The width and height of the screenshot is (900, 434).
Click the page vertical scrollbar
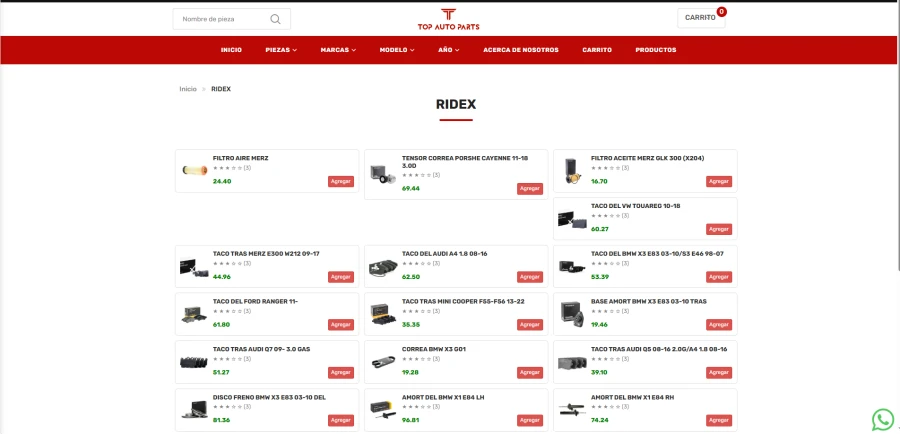897,137
